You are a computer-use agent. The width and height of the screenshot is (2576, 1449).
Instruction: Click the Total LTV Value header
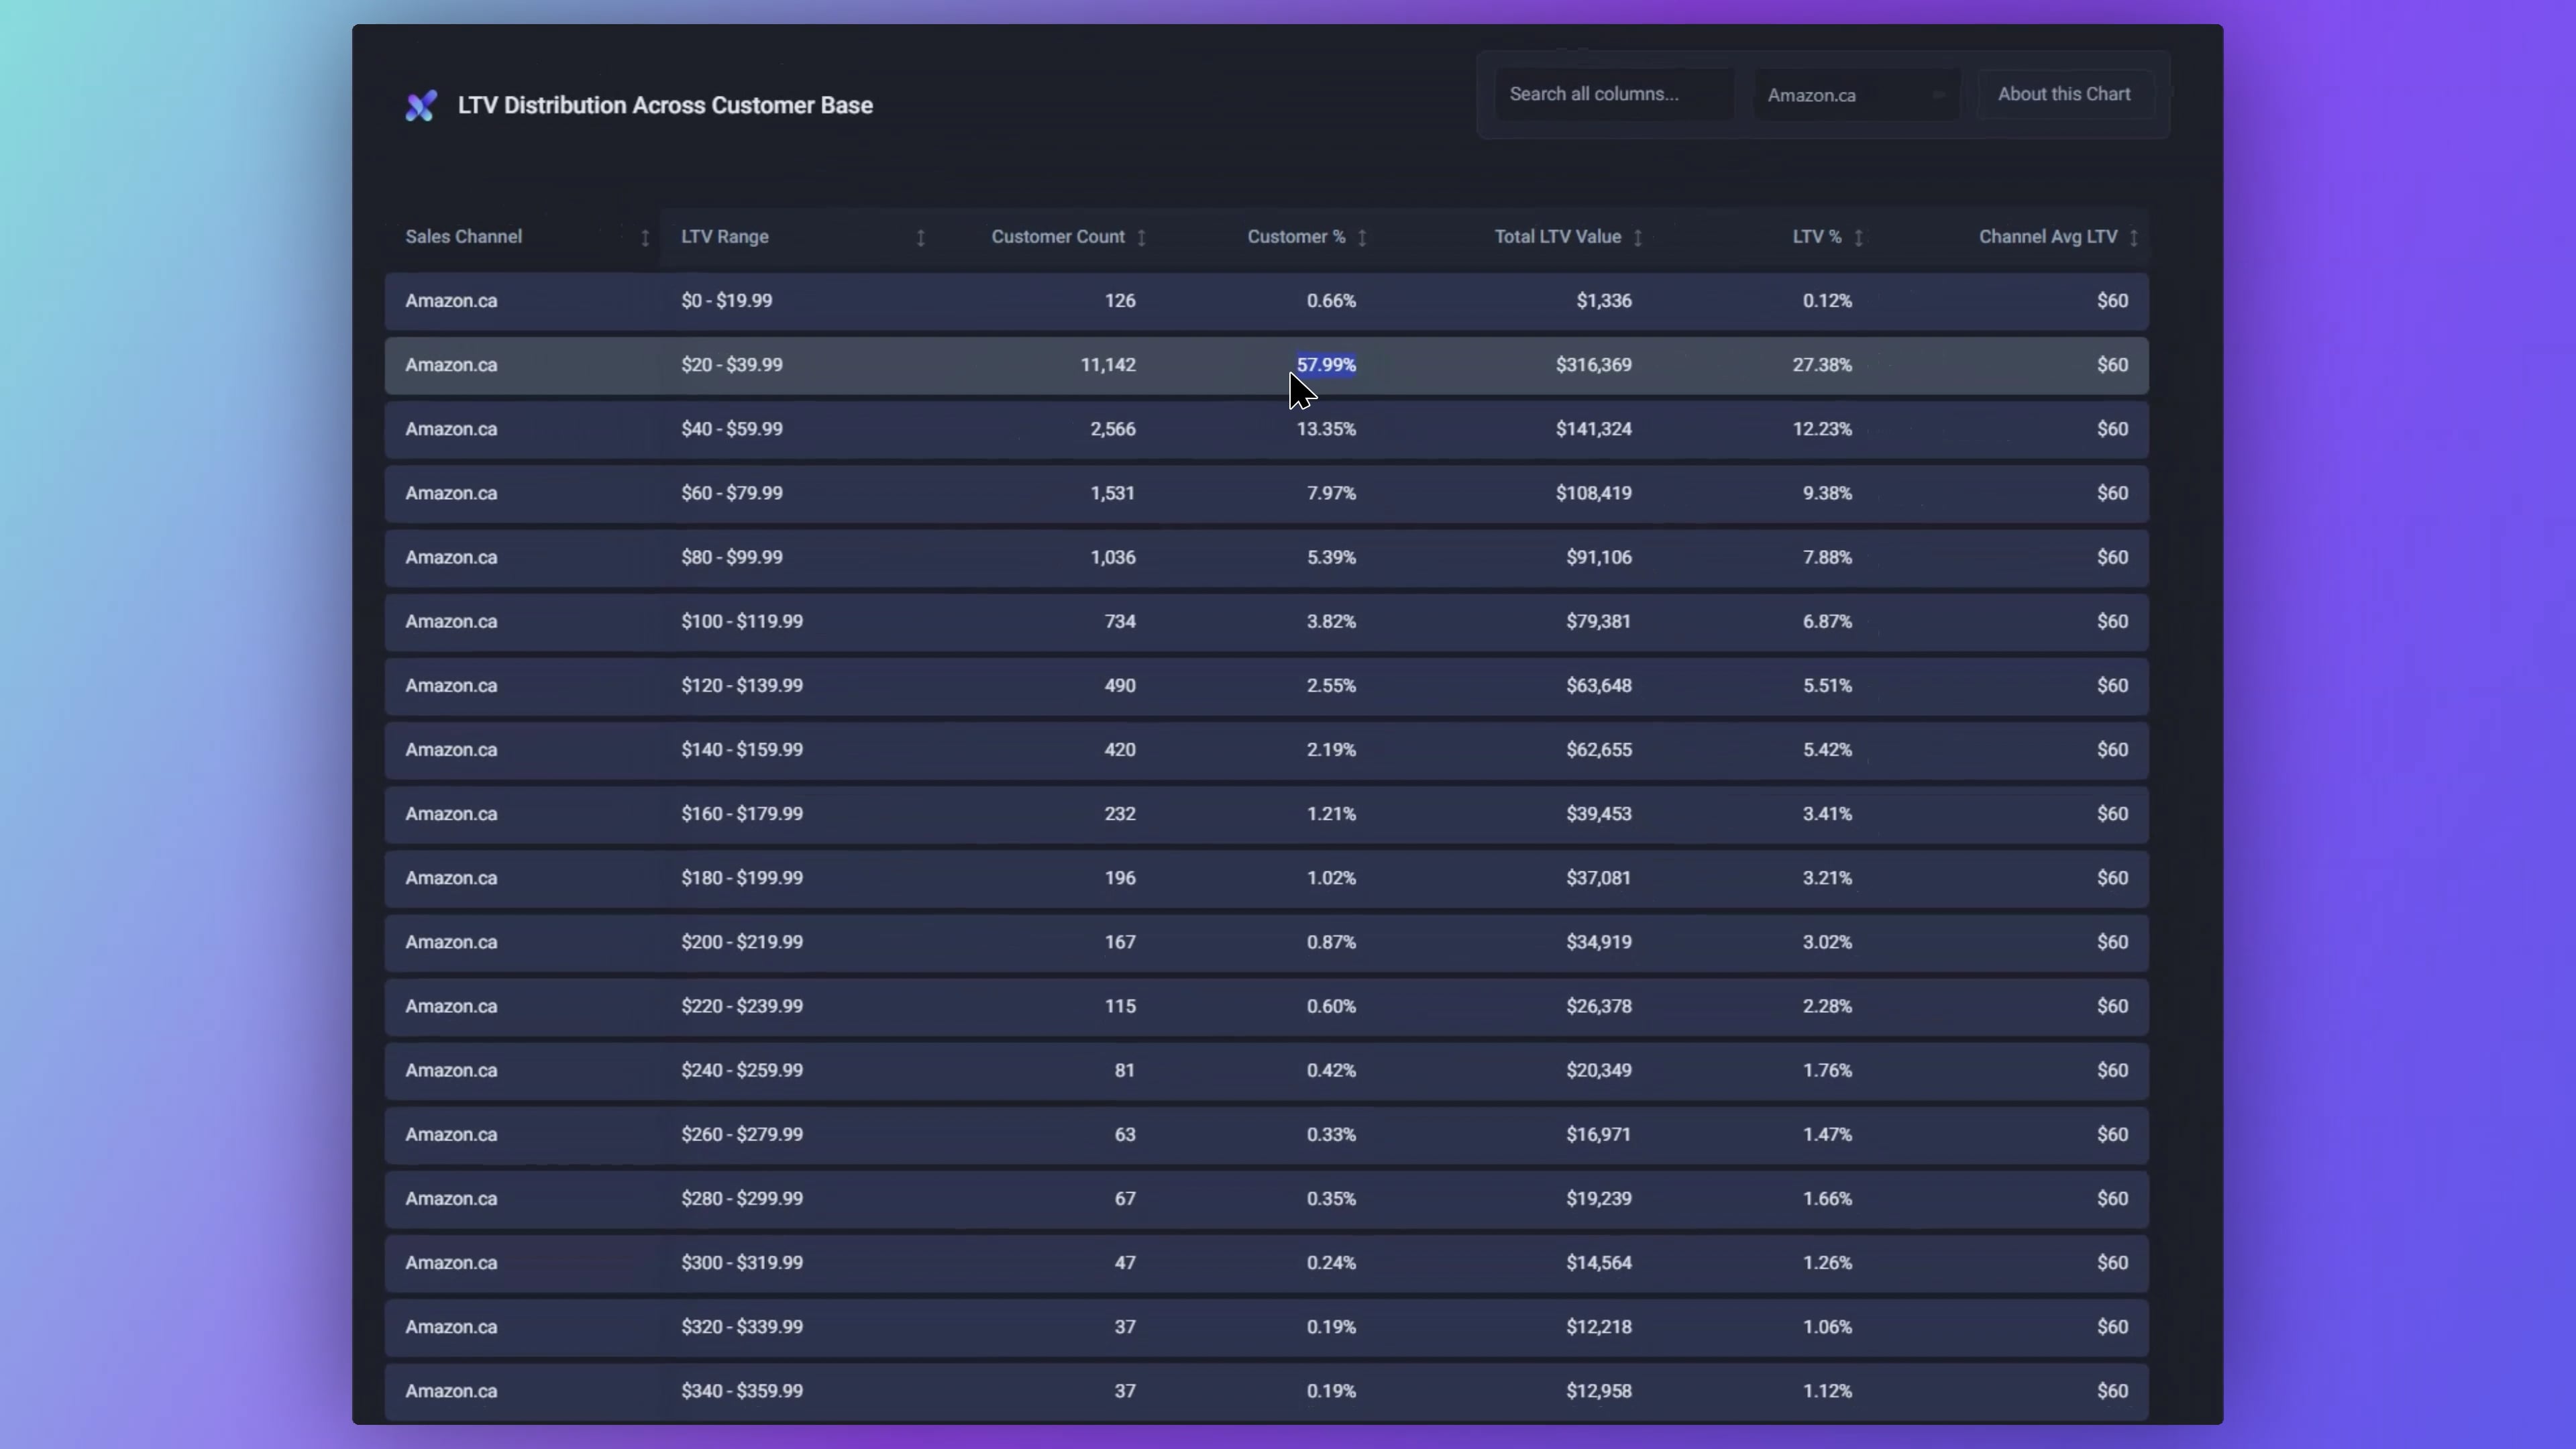pos(1557,237)
